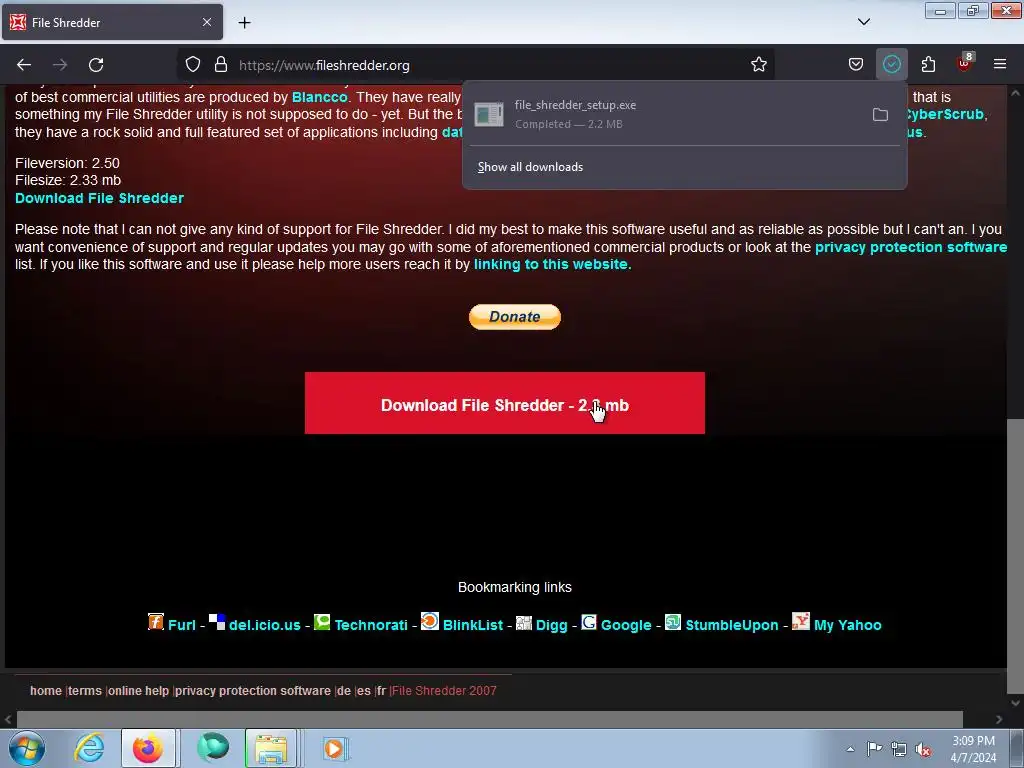Screen dimensions: 1024x768
Task: Go back to the previous page
Action: tap(24, 65)
